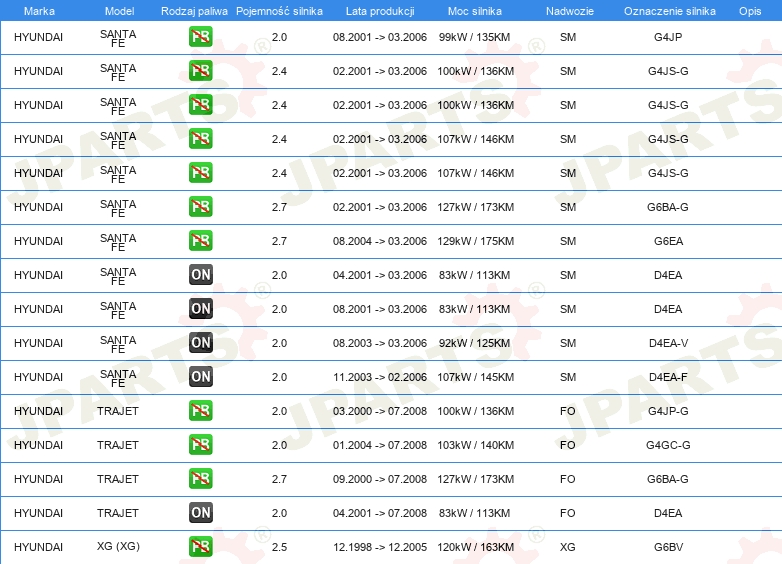
Task: Click diesel ON icon in D4EA-V row
Action: click(201, 342)
